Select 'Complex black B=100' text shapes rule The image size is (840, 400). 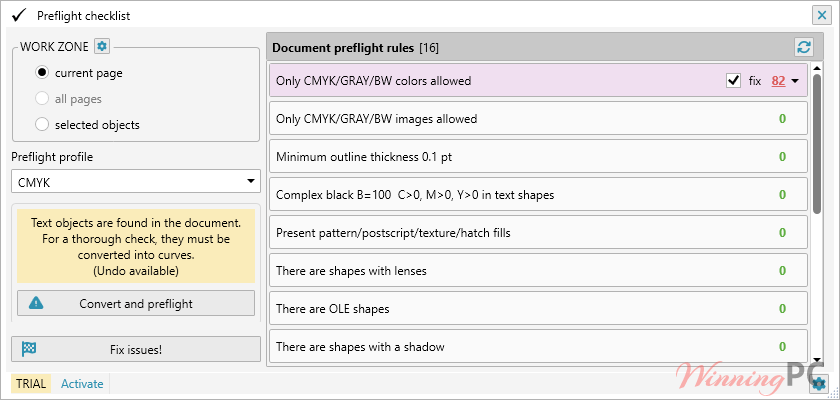pos(538,195)
